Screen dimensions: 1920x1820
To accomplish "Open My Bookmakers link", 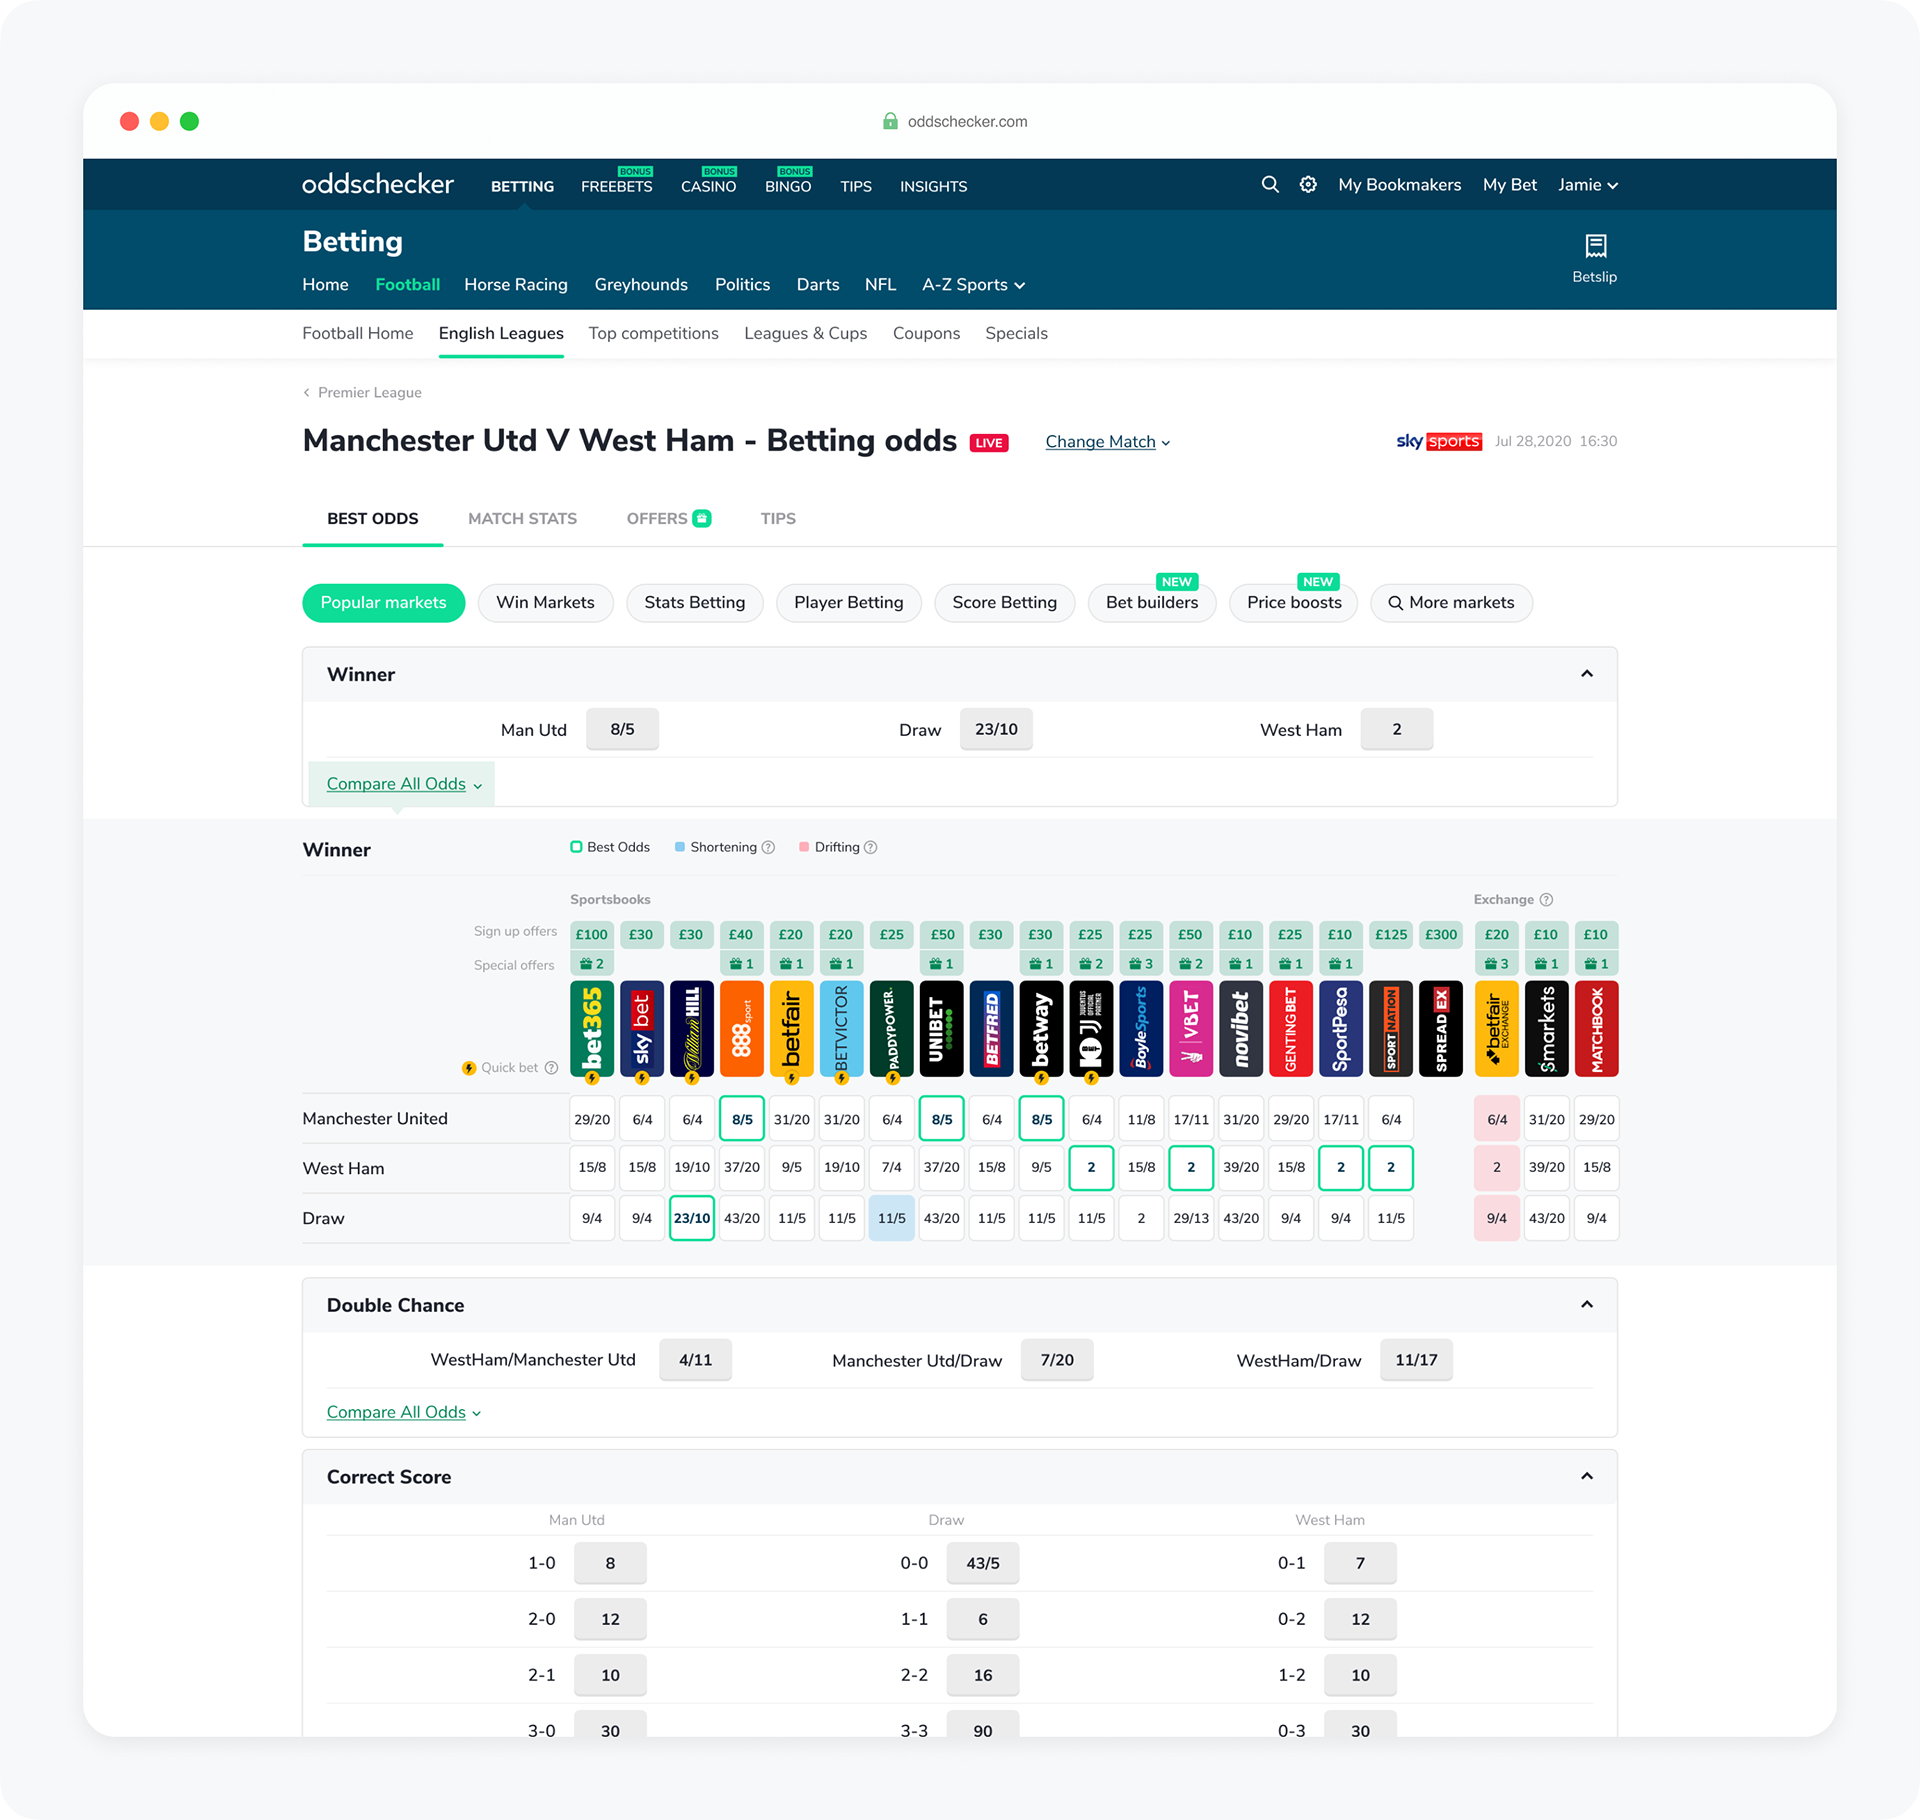I will [x=1400, y=185].
